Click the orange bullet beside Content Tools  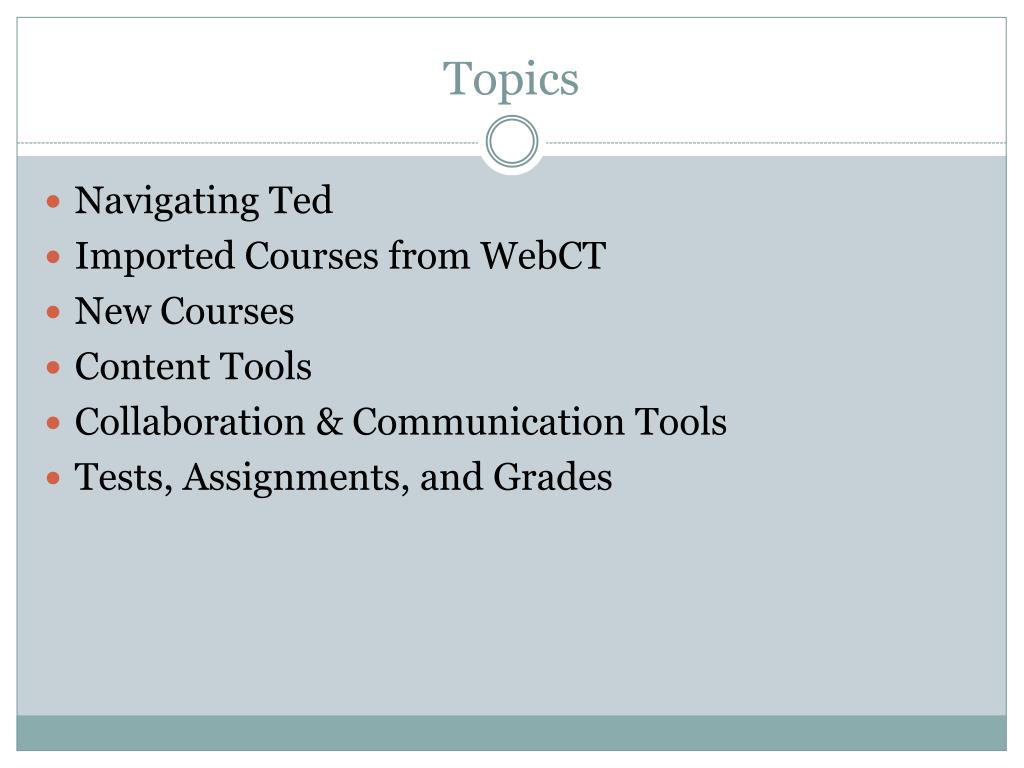[54, 368]
